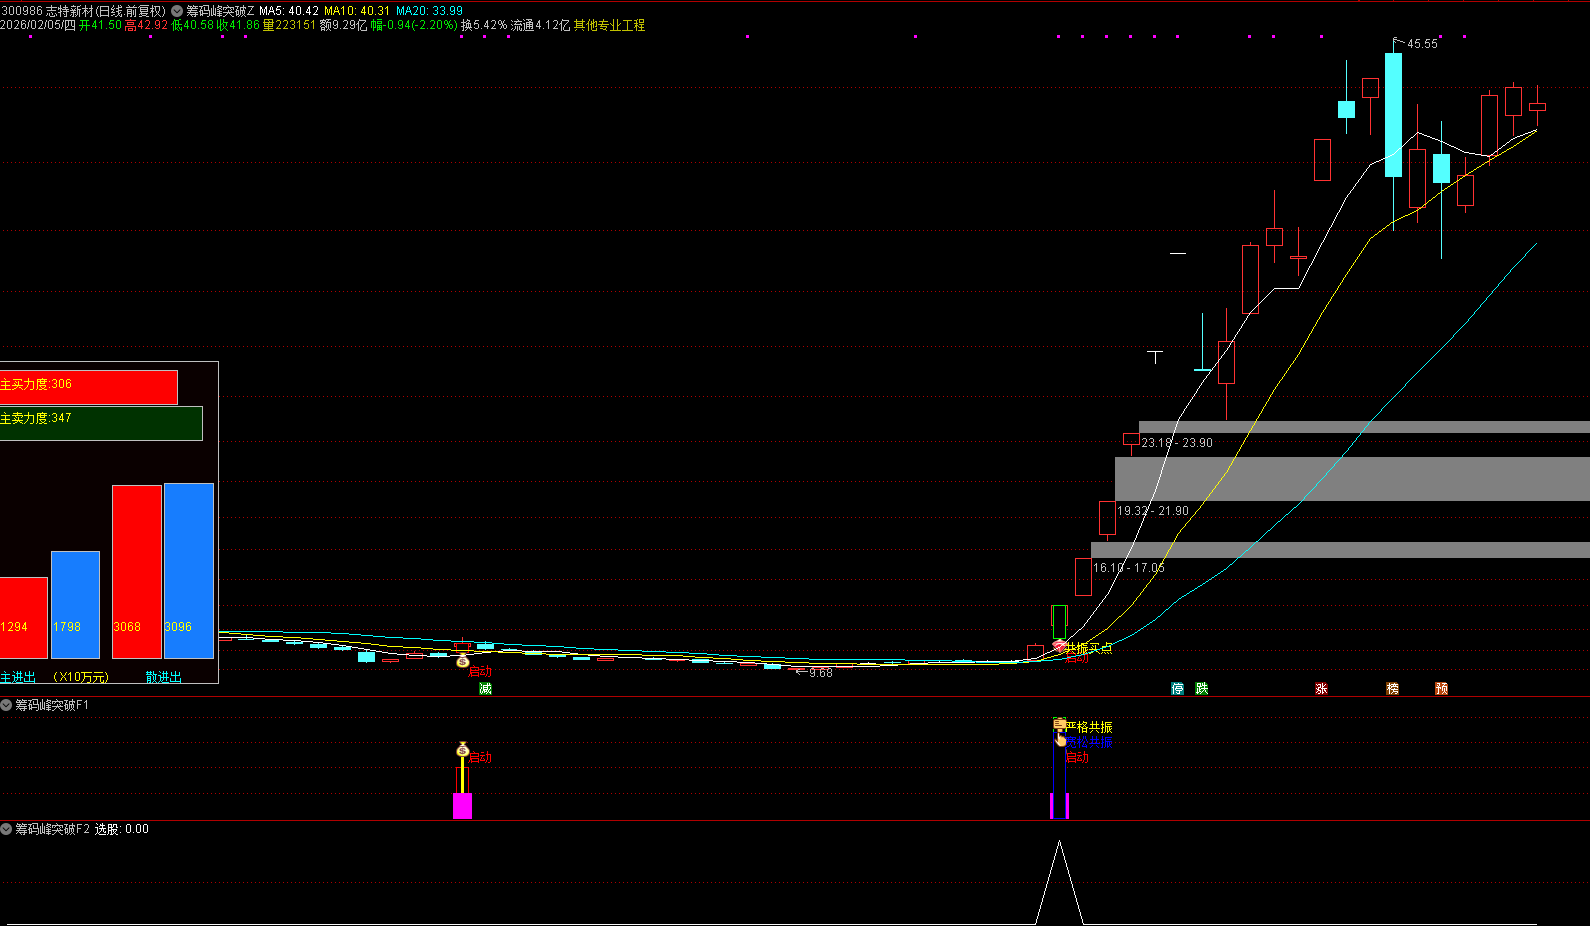Screen dimensions: 1590x926
Task: Click the 主进出 label
Action: [18, 677]
